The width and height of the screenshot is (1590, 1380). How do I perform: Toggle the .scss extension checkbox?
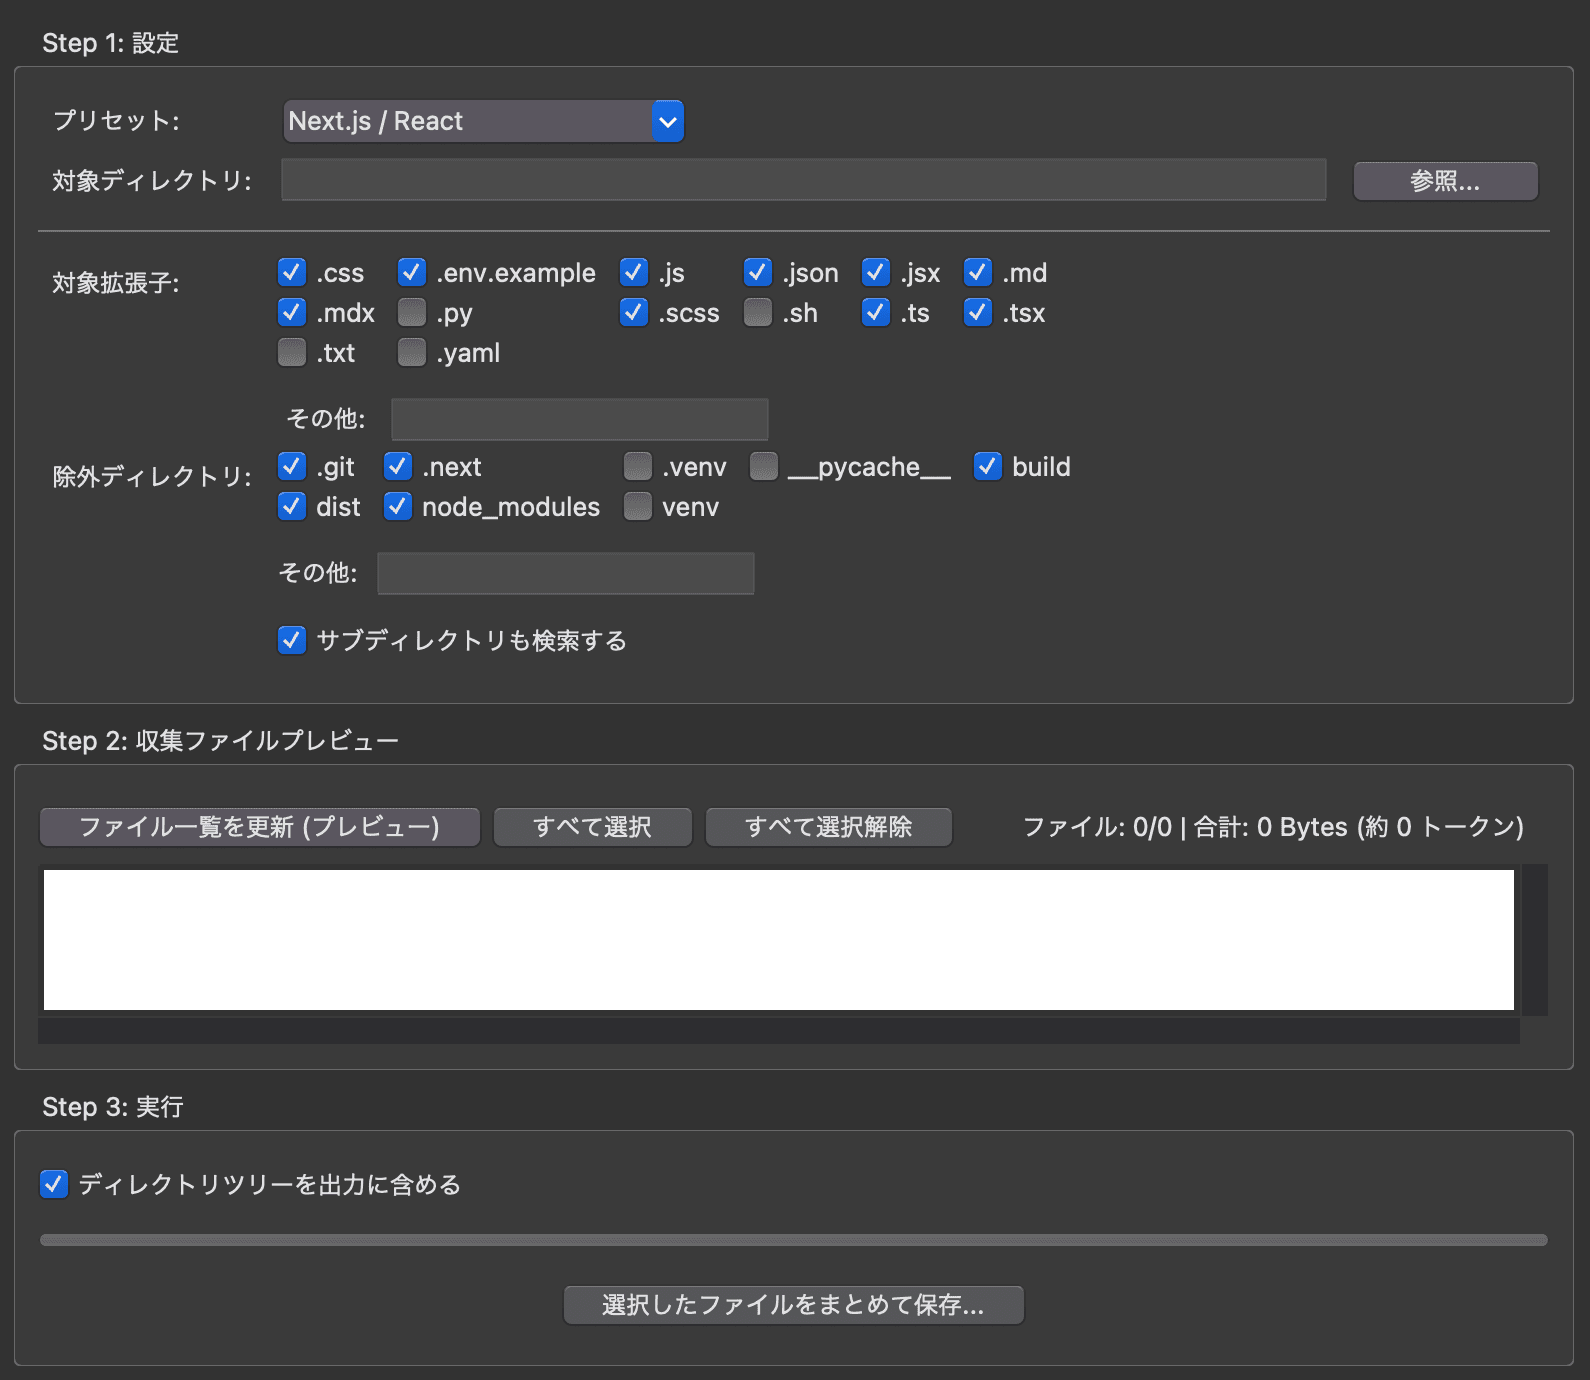(x=633, y=312)
